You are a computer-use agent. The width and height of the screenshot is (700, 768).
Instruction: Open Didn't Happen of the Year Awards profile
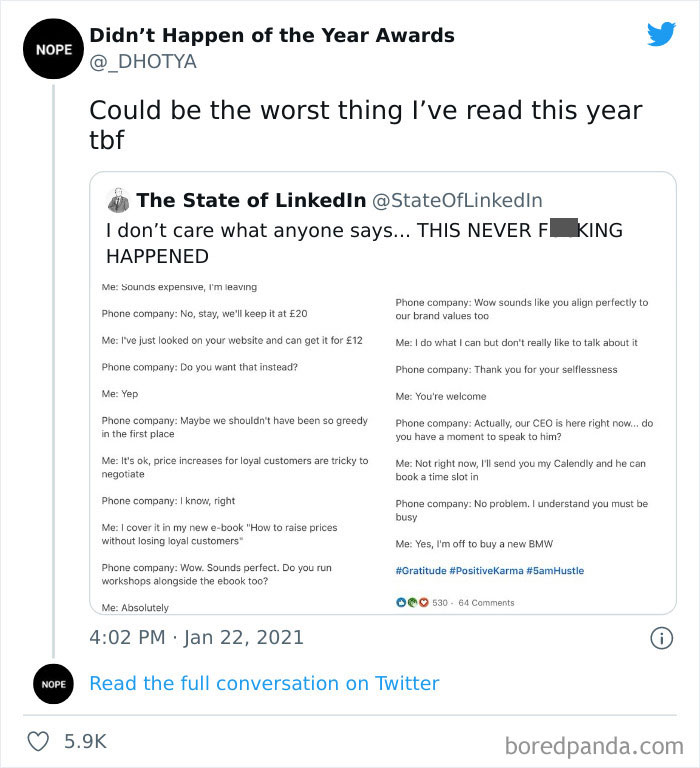point(272,36)
